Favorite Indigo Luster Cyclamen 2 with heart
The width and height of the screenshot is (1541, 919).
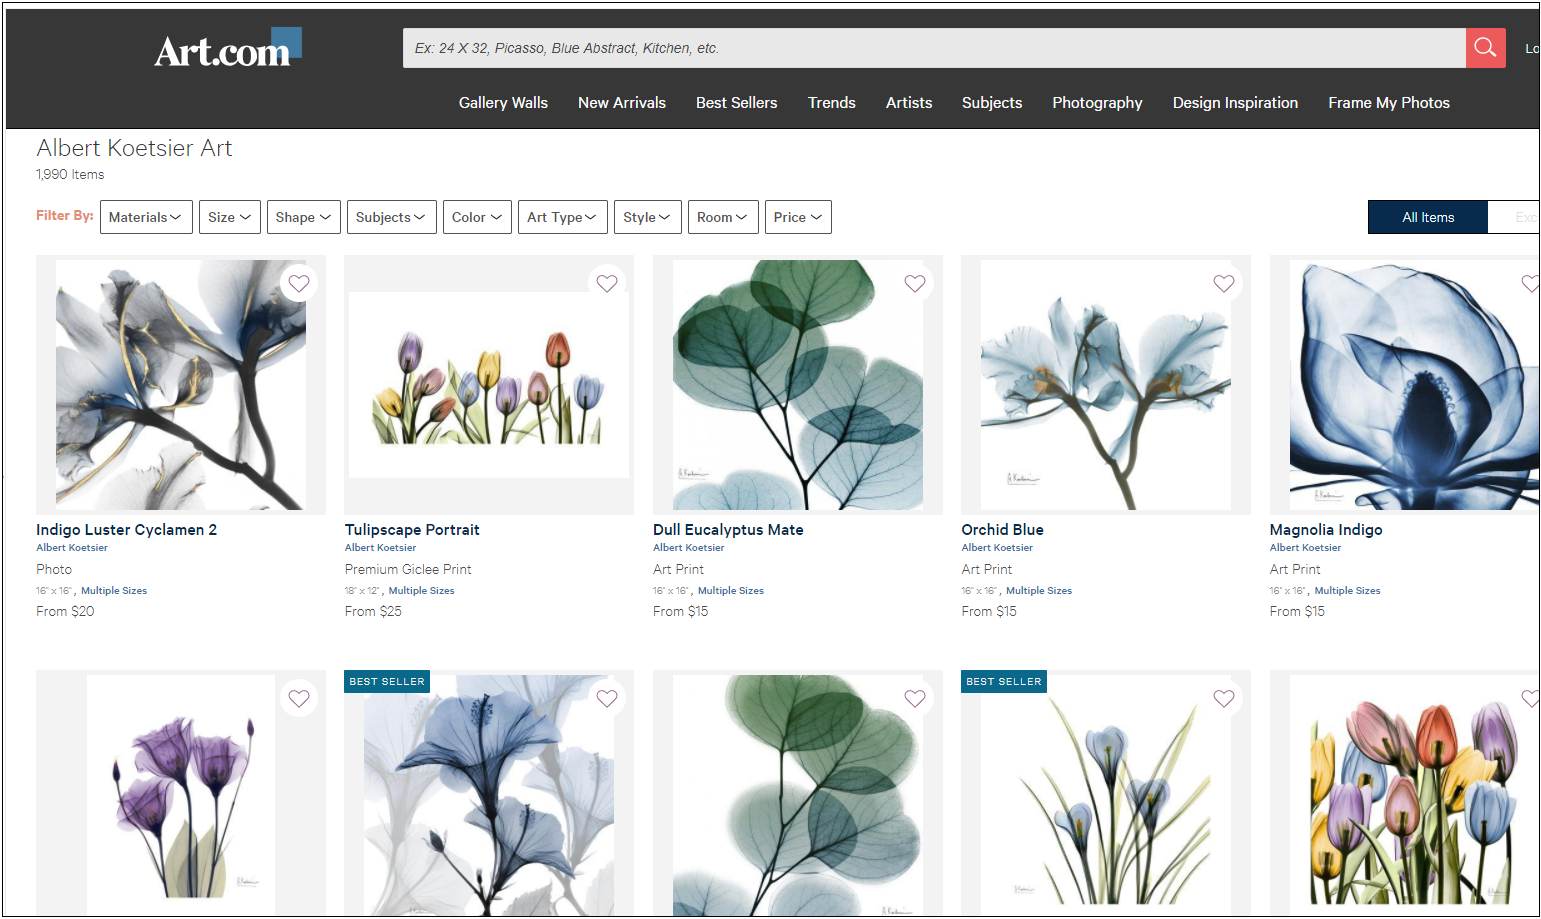[x=299, y=284]
